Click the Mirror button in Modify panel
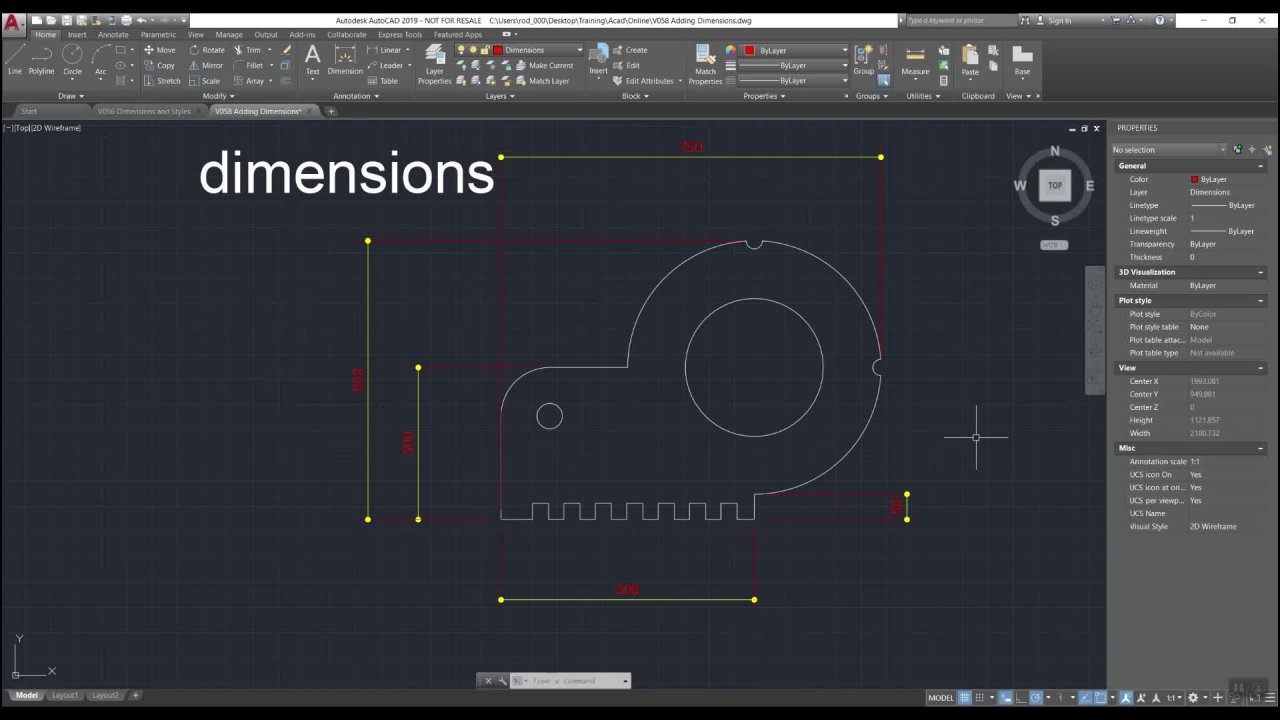This screenshot has height=720, width=1280. [x=206, y=65]
